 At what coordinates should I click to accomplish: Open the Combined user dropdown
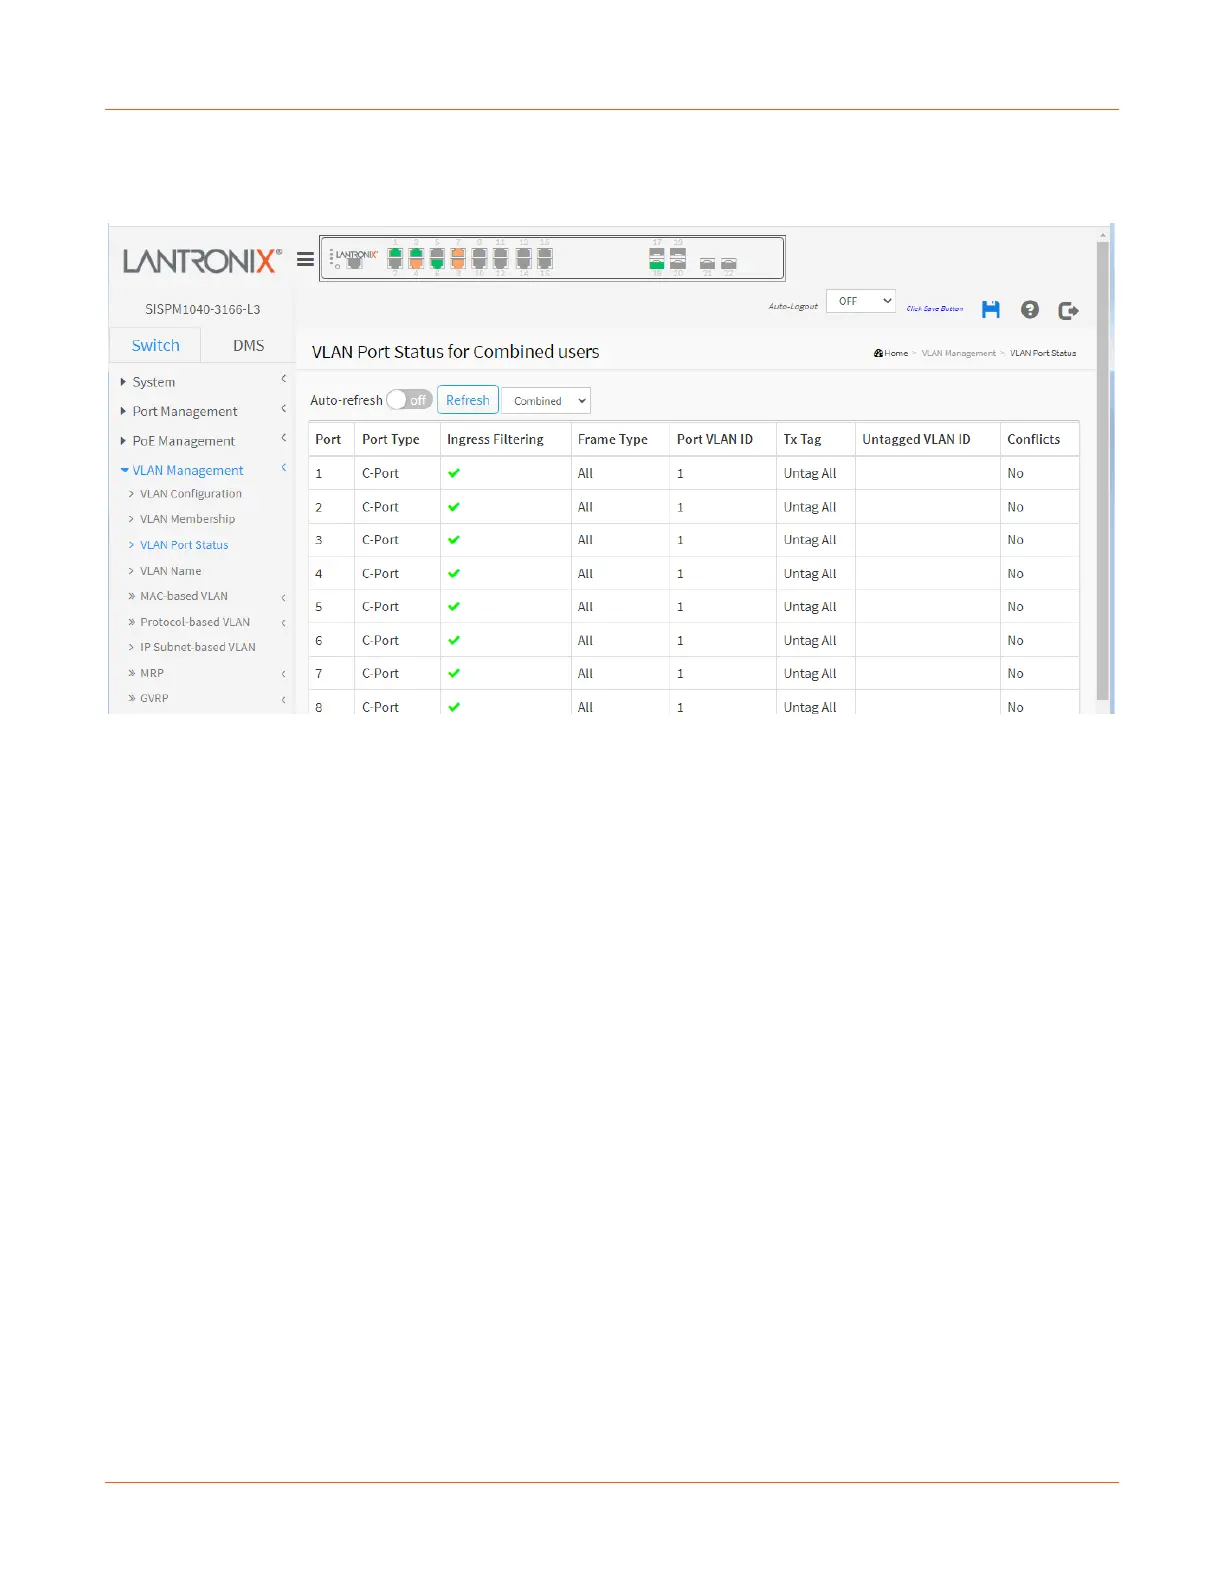[546, 401]
